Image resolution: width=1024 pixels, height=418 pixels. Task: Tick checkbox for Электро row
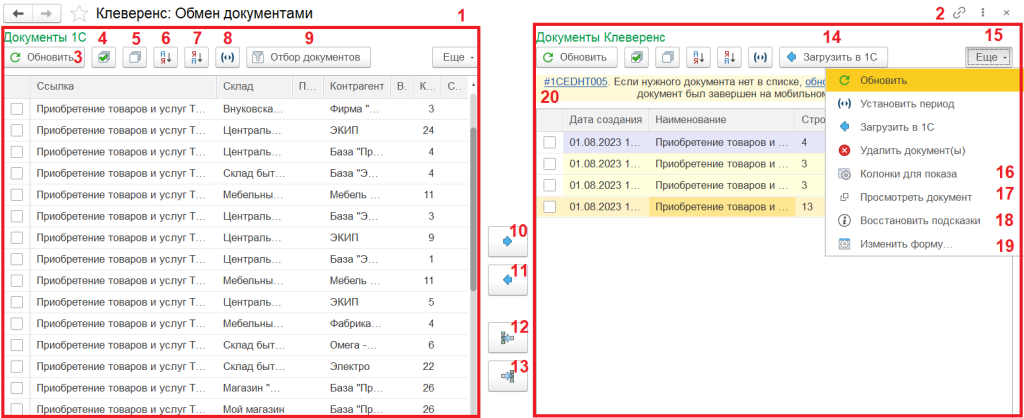pyautogui.click(x=17, y=367)
